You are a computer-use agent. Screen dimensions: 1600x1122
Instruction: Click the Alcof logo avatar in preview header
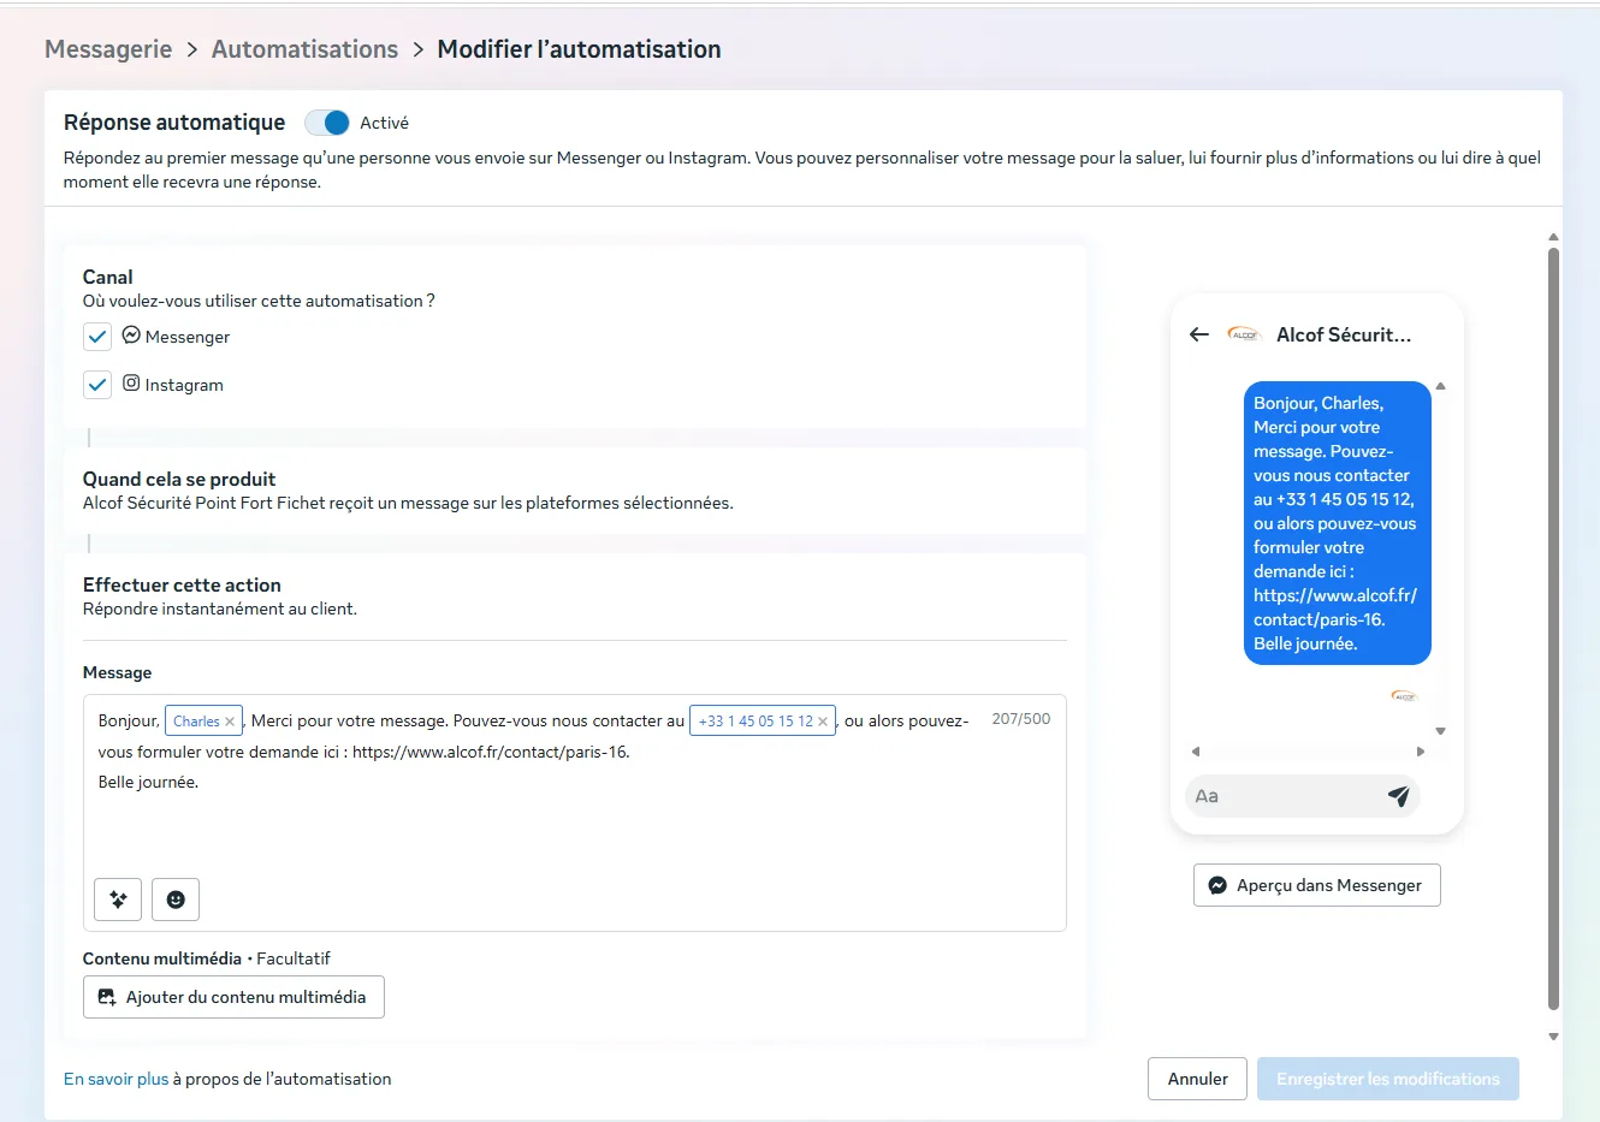point(1244,335)
